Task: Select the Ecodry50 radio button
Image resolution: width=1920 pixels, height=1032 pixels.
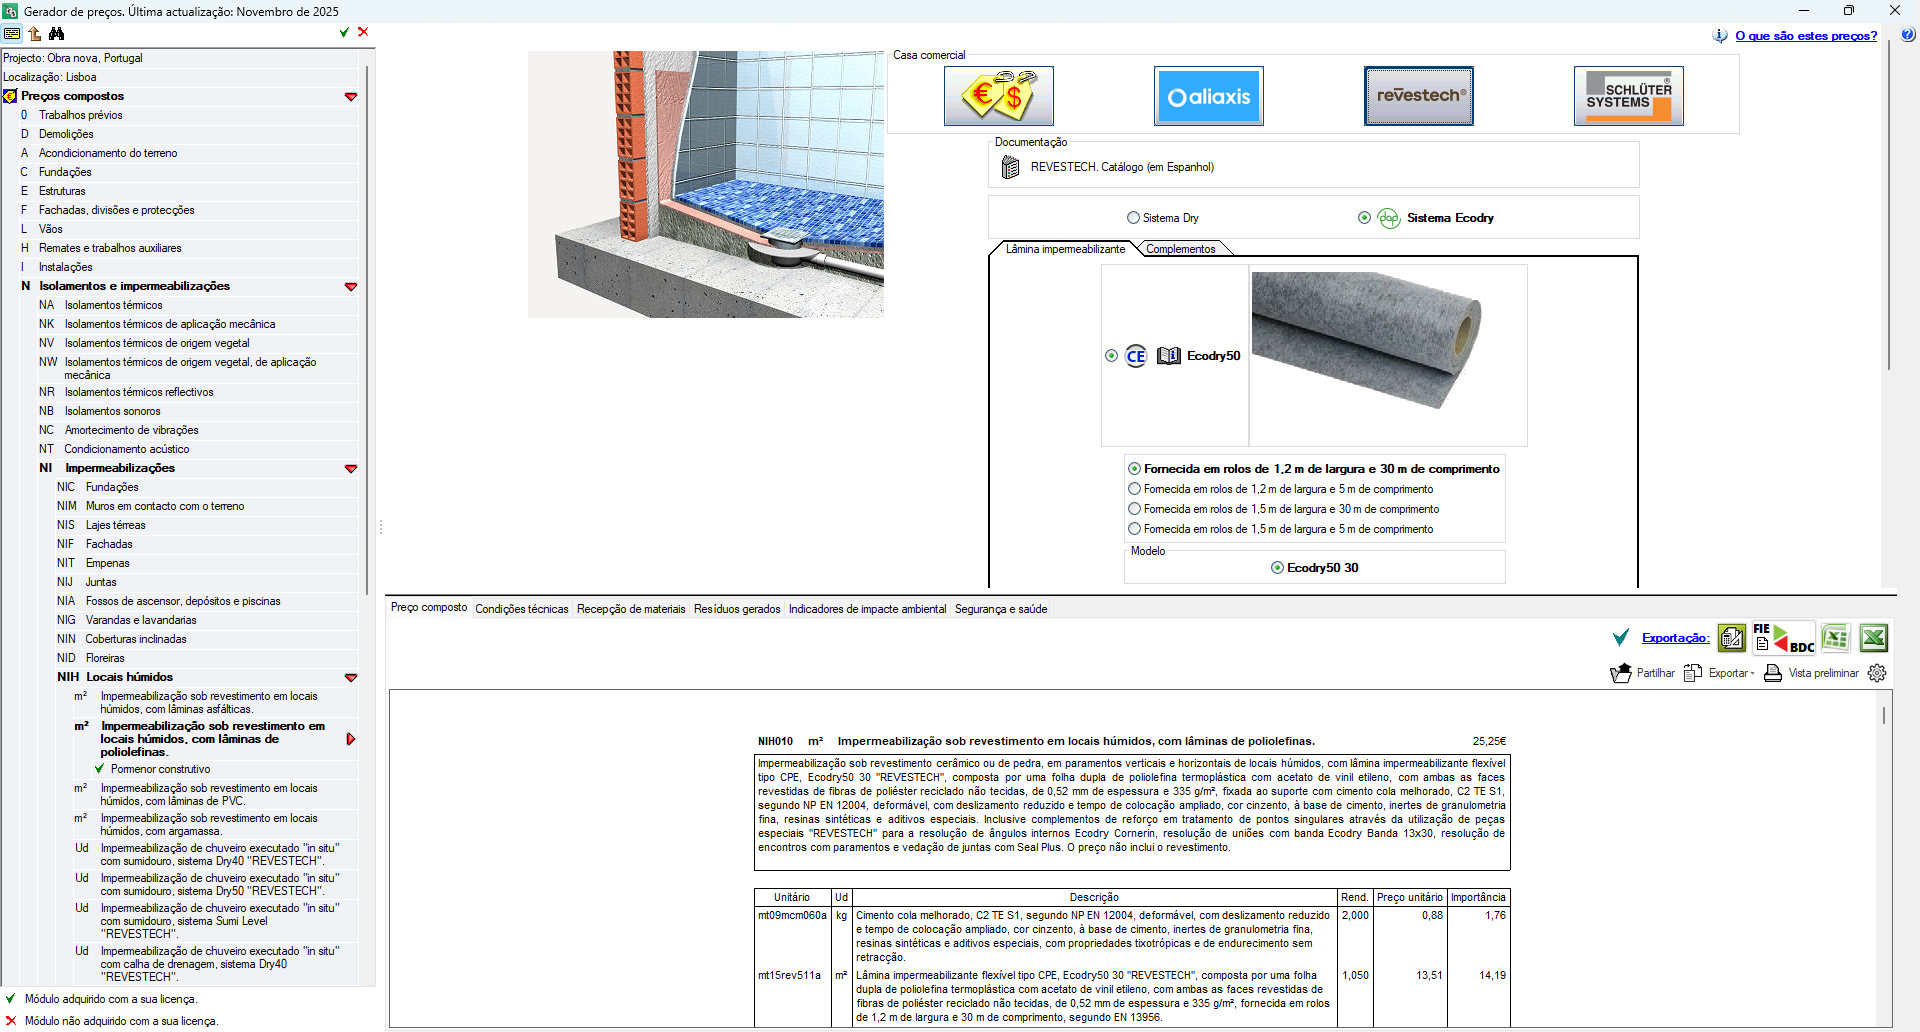Action: tap(1111, 356)
